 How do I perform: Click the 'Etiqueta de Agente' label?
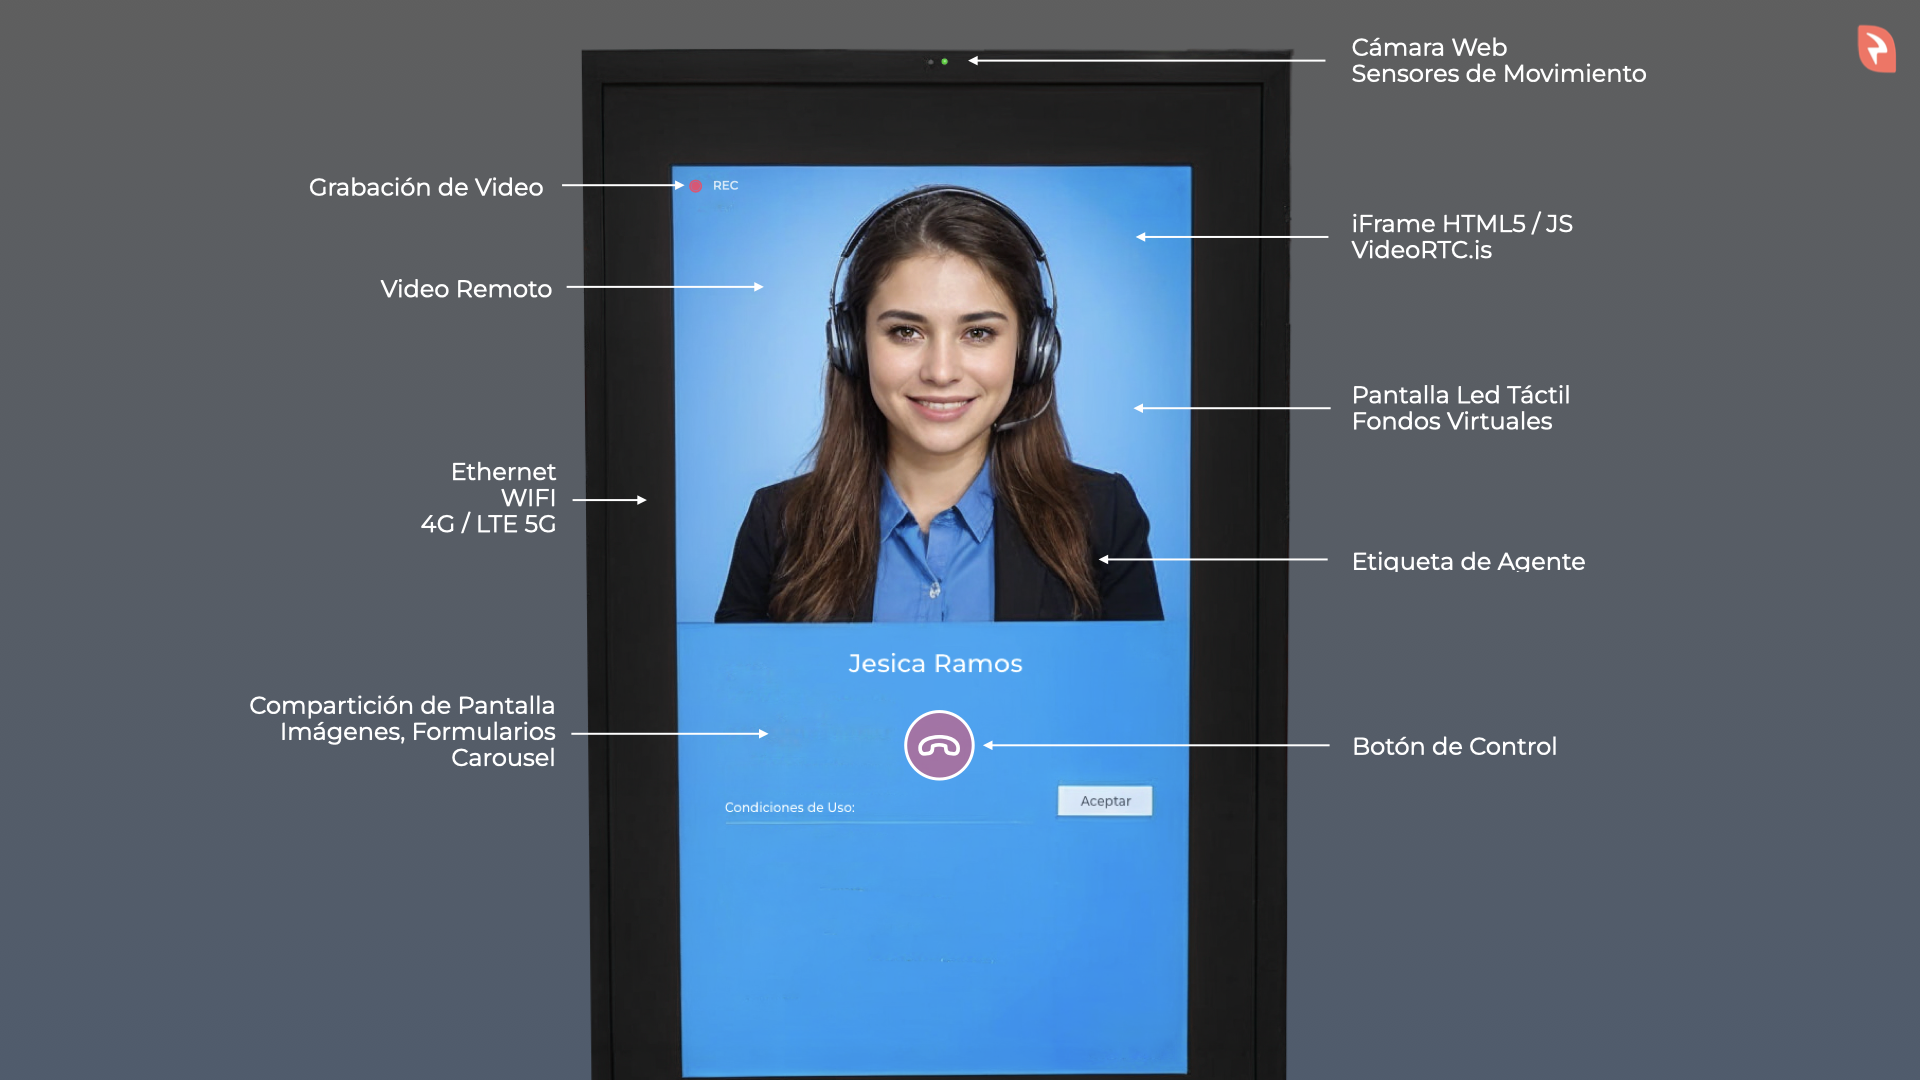tap(1468, 562)
